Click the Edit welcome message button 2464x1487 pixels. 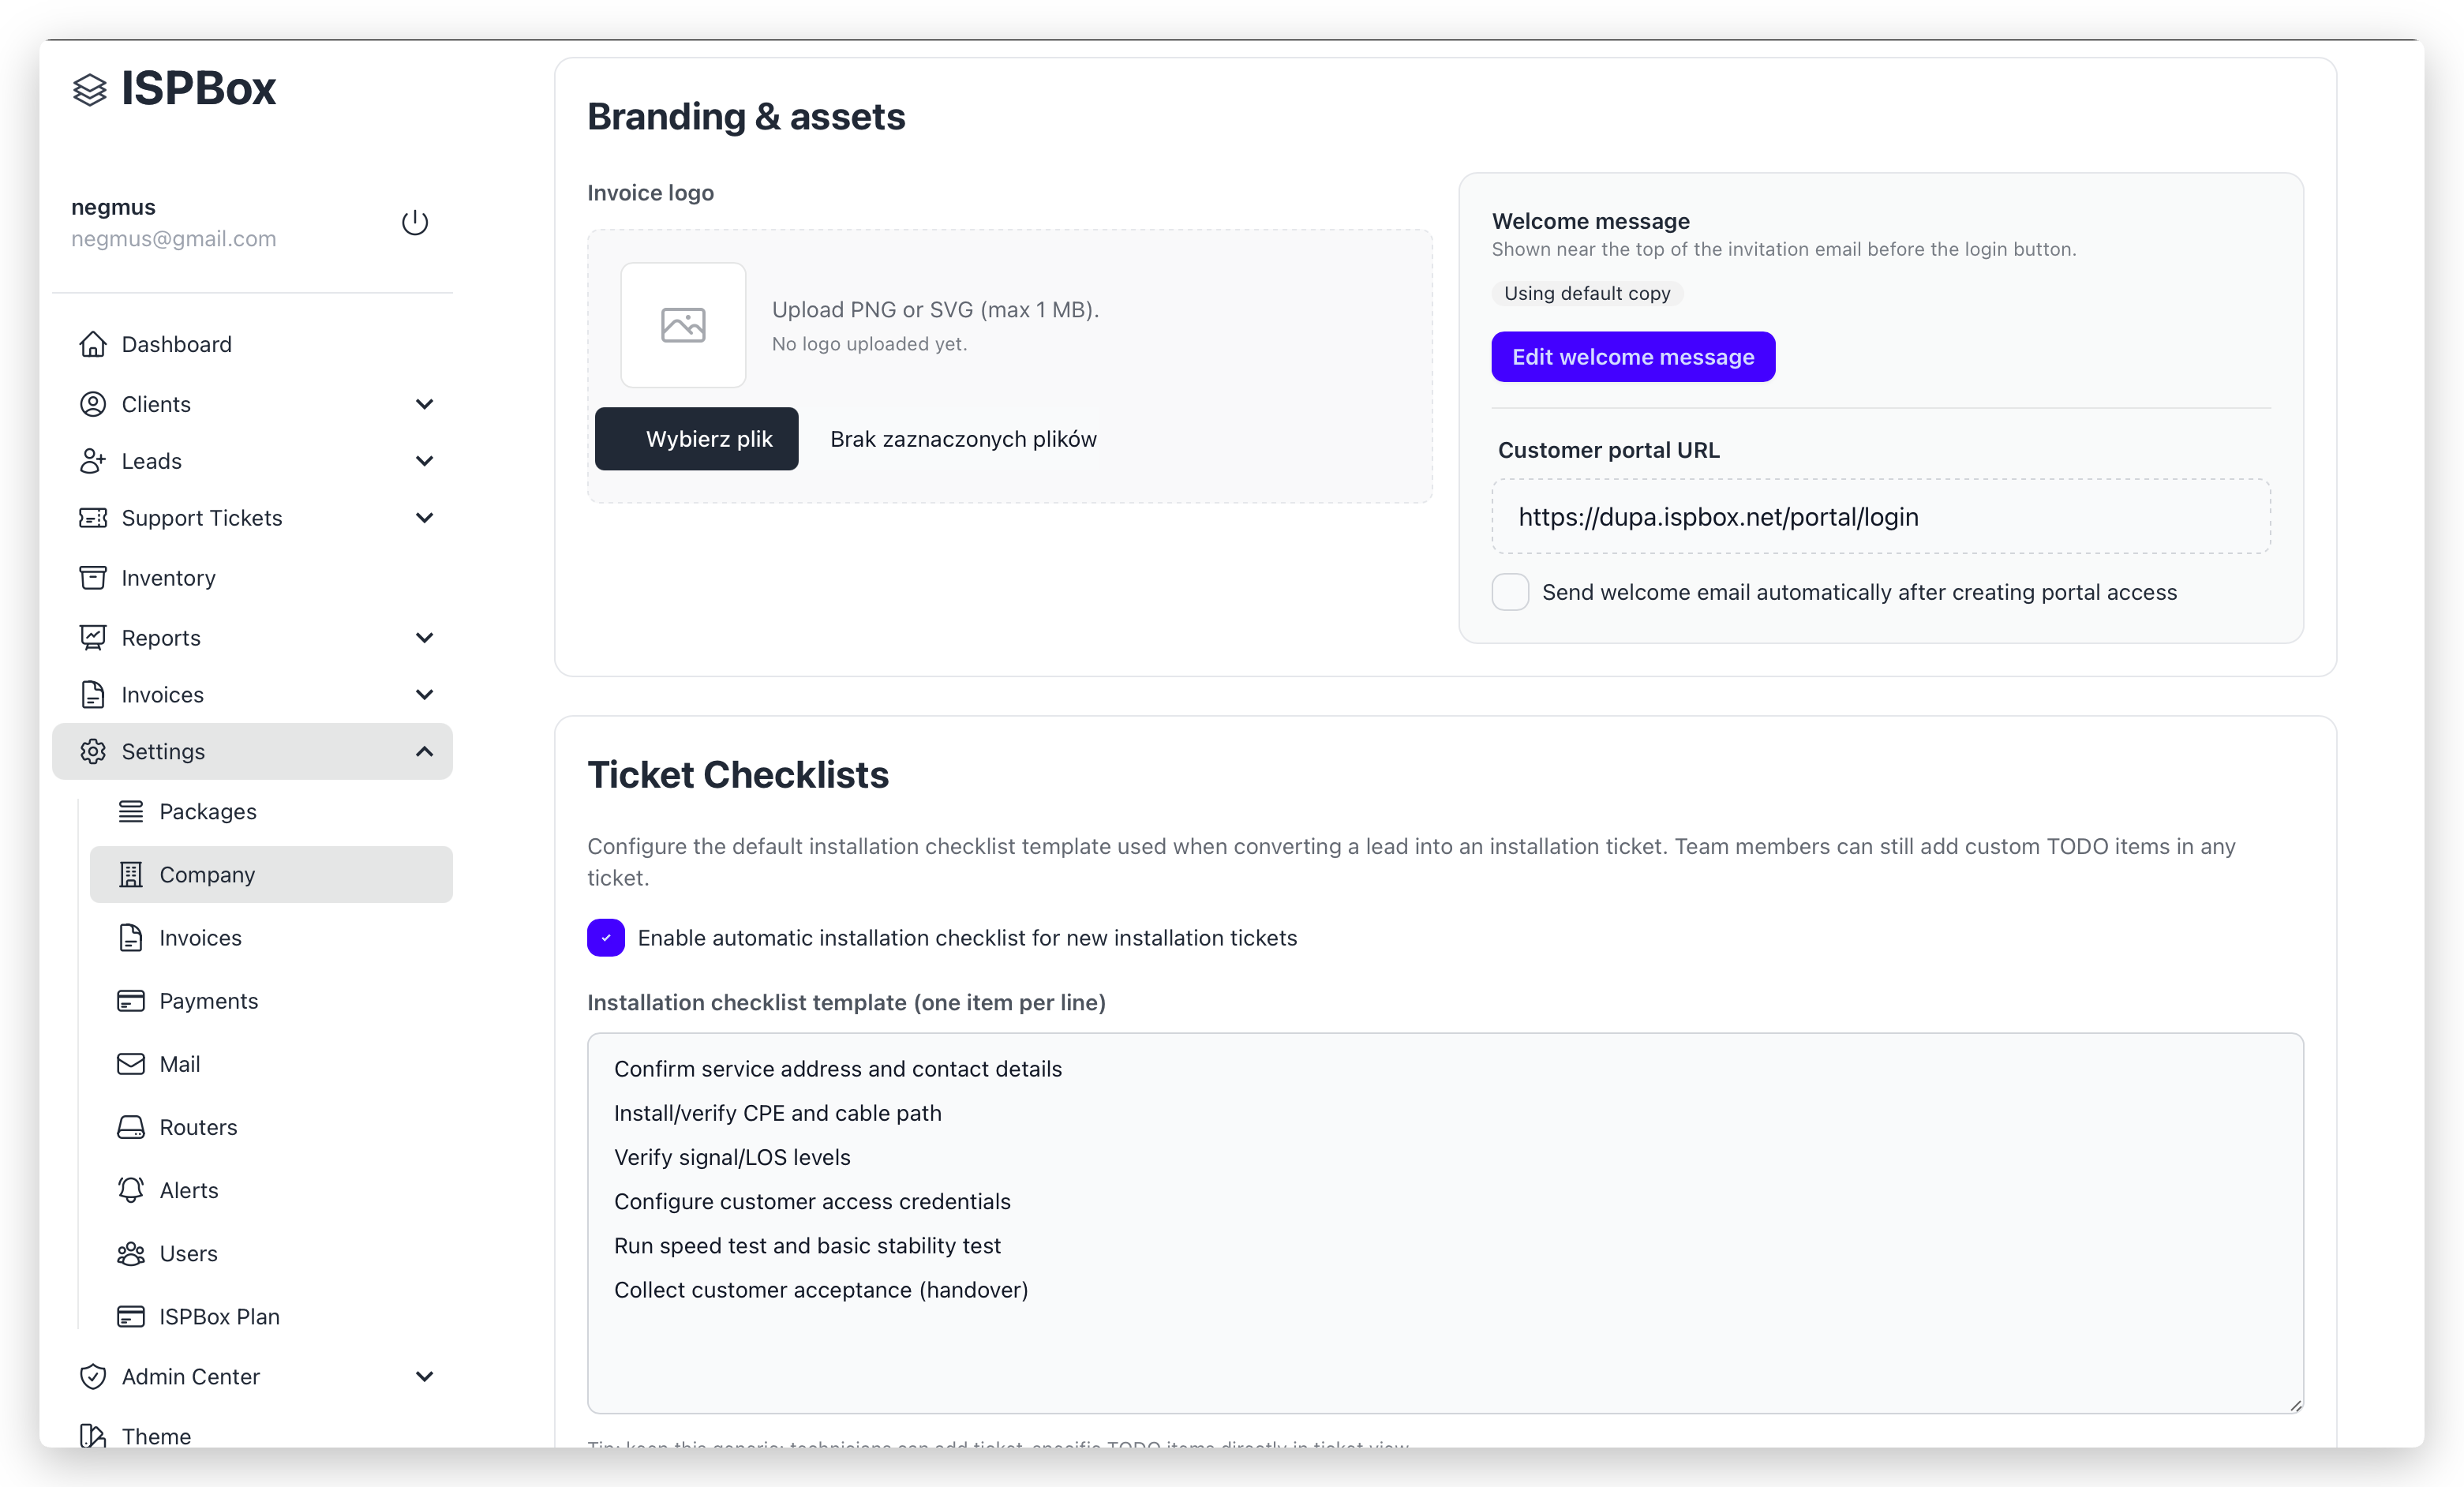tap(1633, 357)
